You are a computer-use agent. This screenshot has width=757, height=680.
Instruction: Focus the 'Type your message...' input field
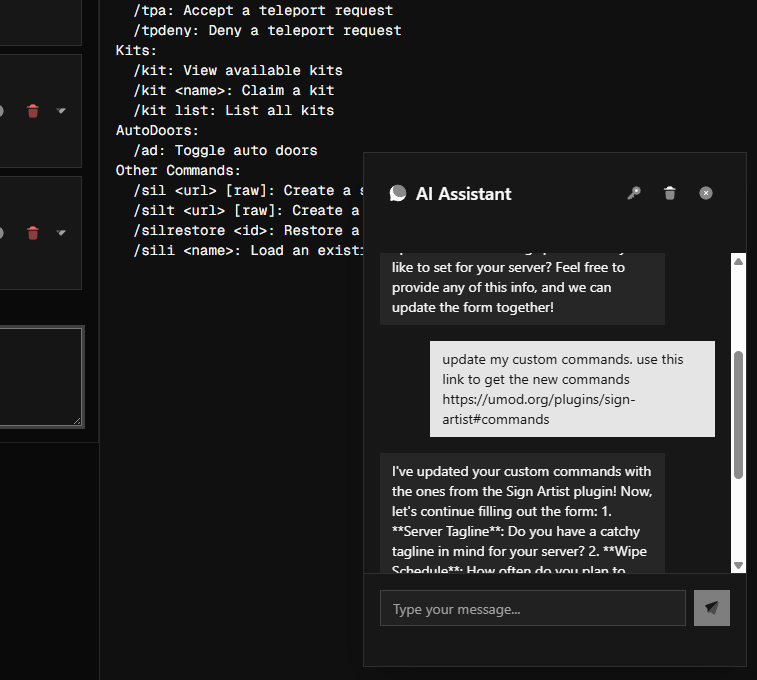[x=532, y=608]
